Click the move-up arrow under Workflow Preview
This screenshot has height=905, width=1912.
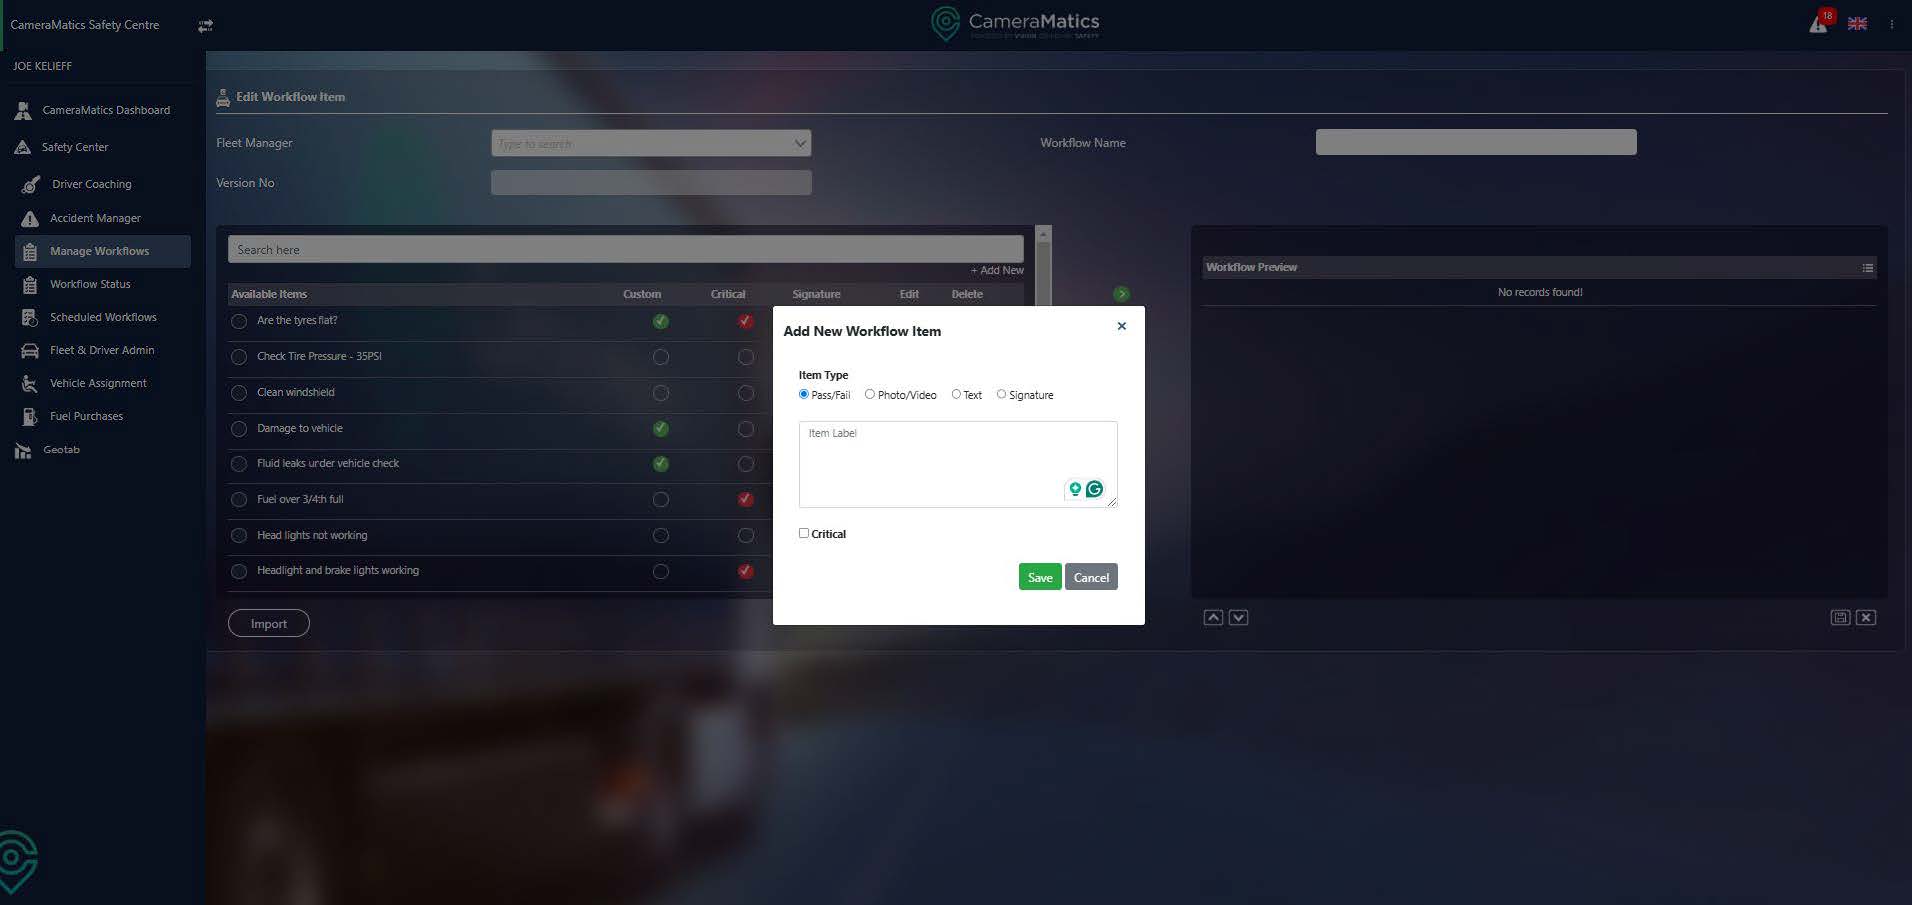(x=1213, y=618)
